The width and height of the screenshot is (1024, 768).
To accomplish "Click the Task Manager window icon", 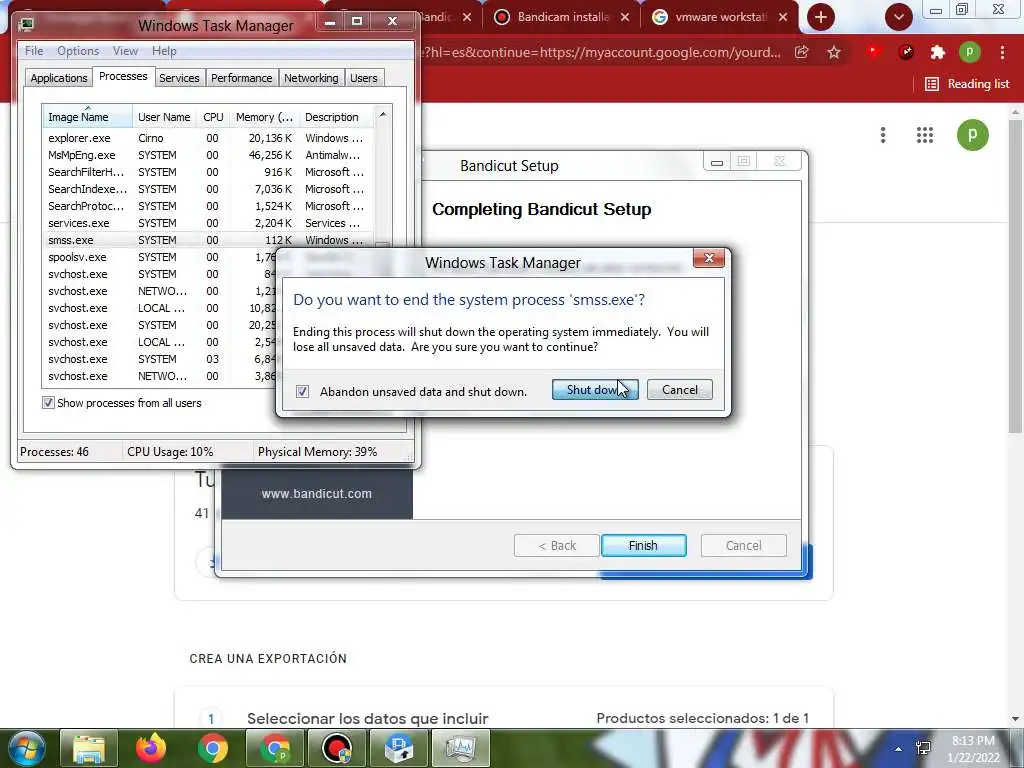I will click(26, 25).
